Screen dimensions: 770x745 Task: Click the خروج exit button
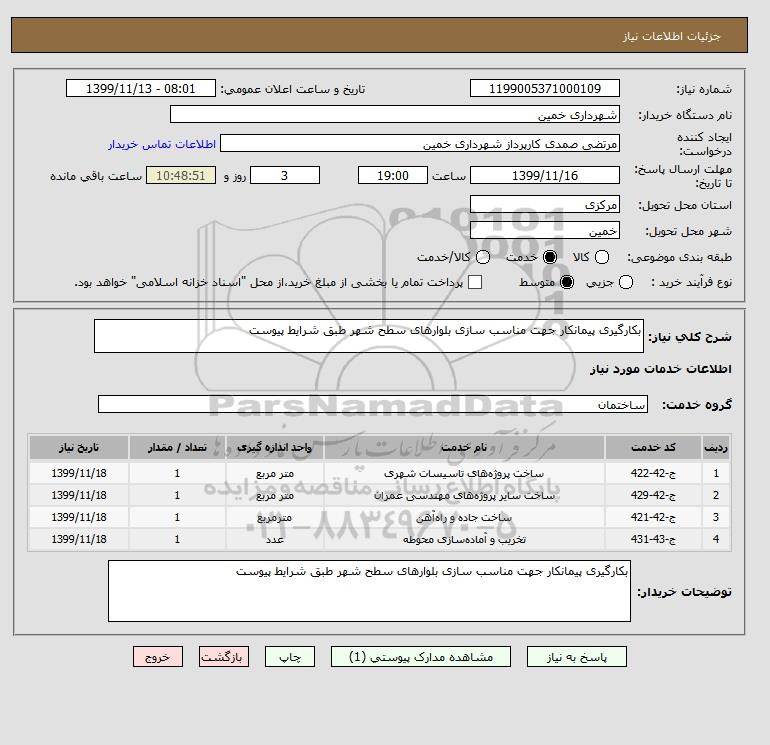158,657
